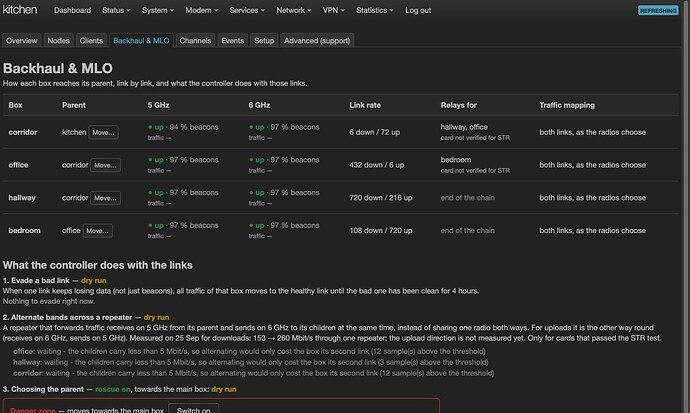The width and height of the screenshot is (690, 413).
Task: Open the Modem dropdown
Action: tap(202, 10)
